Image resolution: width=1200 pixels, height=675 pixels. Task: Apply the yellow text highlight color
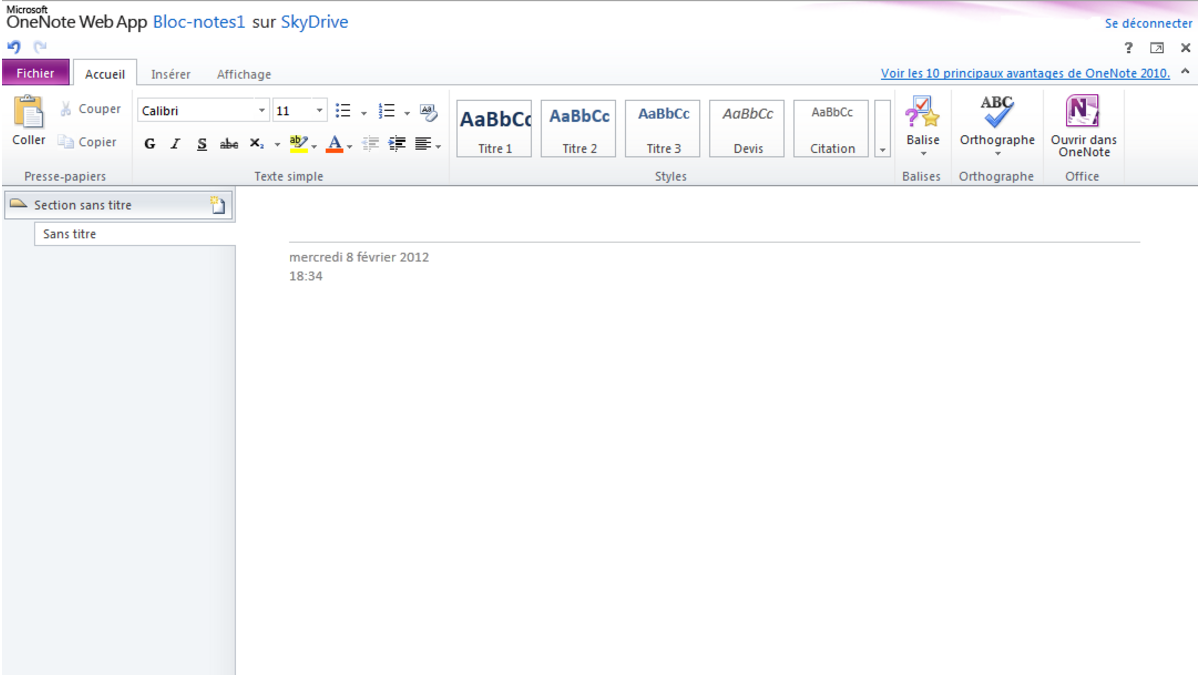[297, 144]
